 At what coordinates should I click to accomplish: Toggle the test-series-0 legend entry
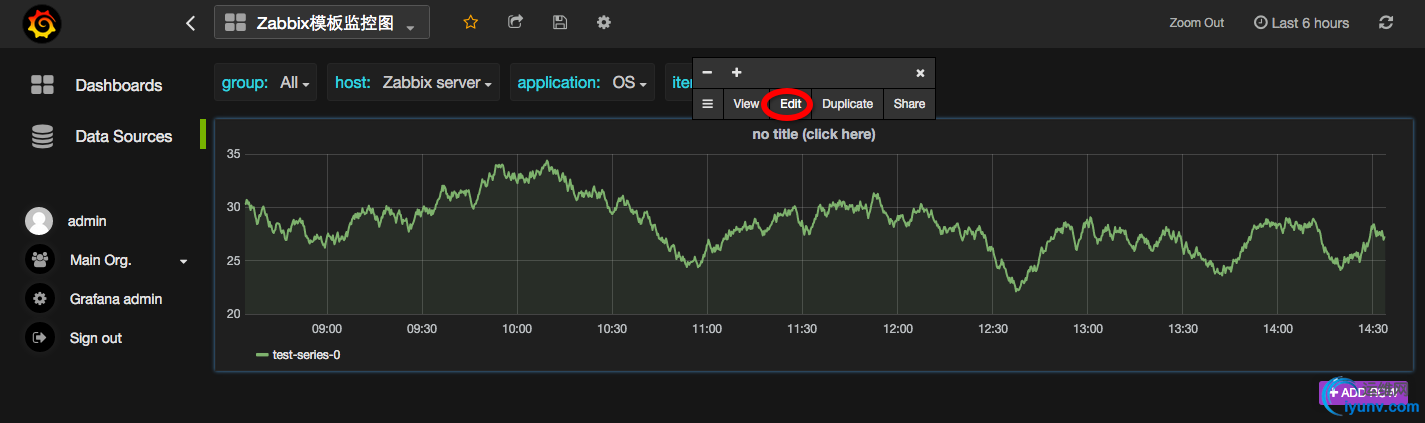click(308, 354)
